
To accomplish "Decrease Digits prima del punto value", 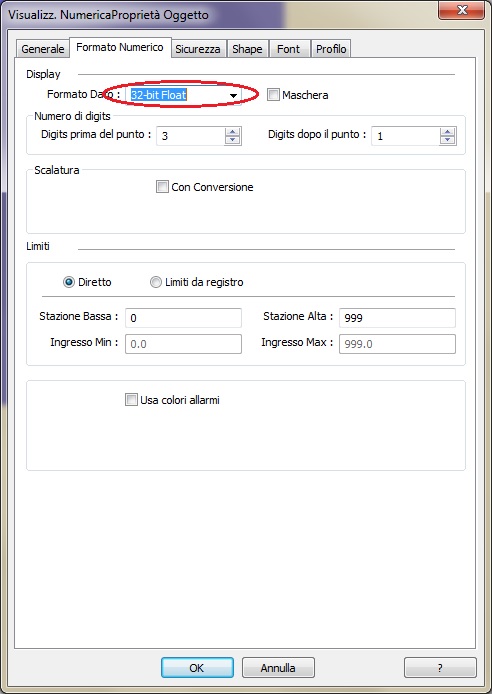I will [x=233, y=140].
